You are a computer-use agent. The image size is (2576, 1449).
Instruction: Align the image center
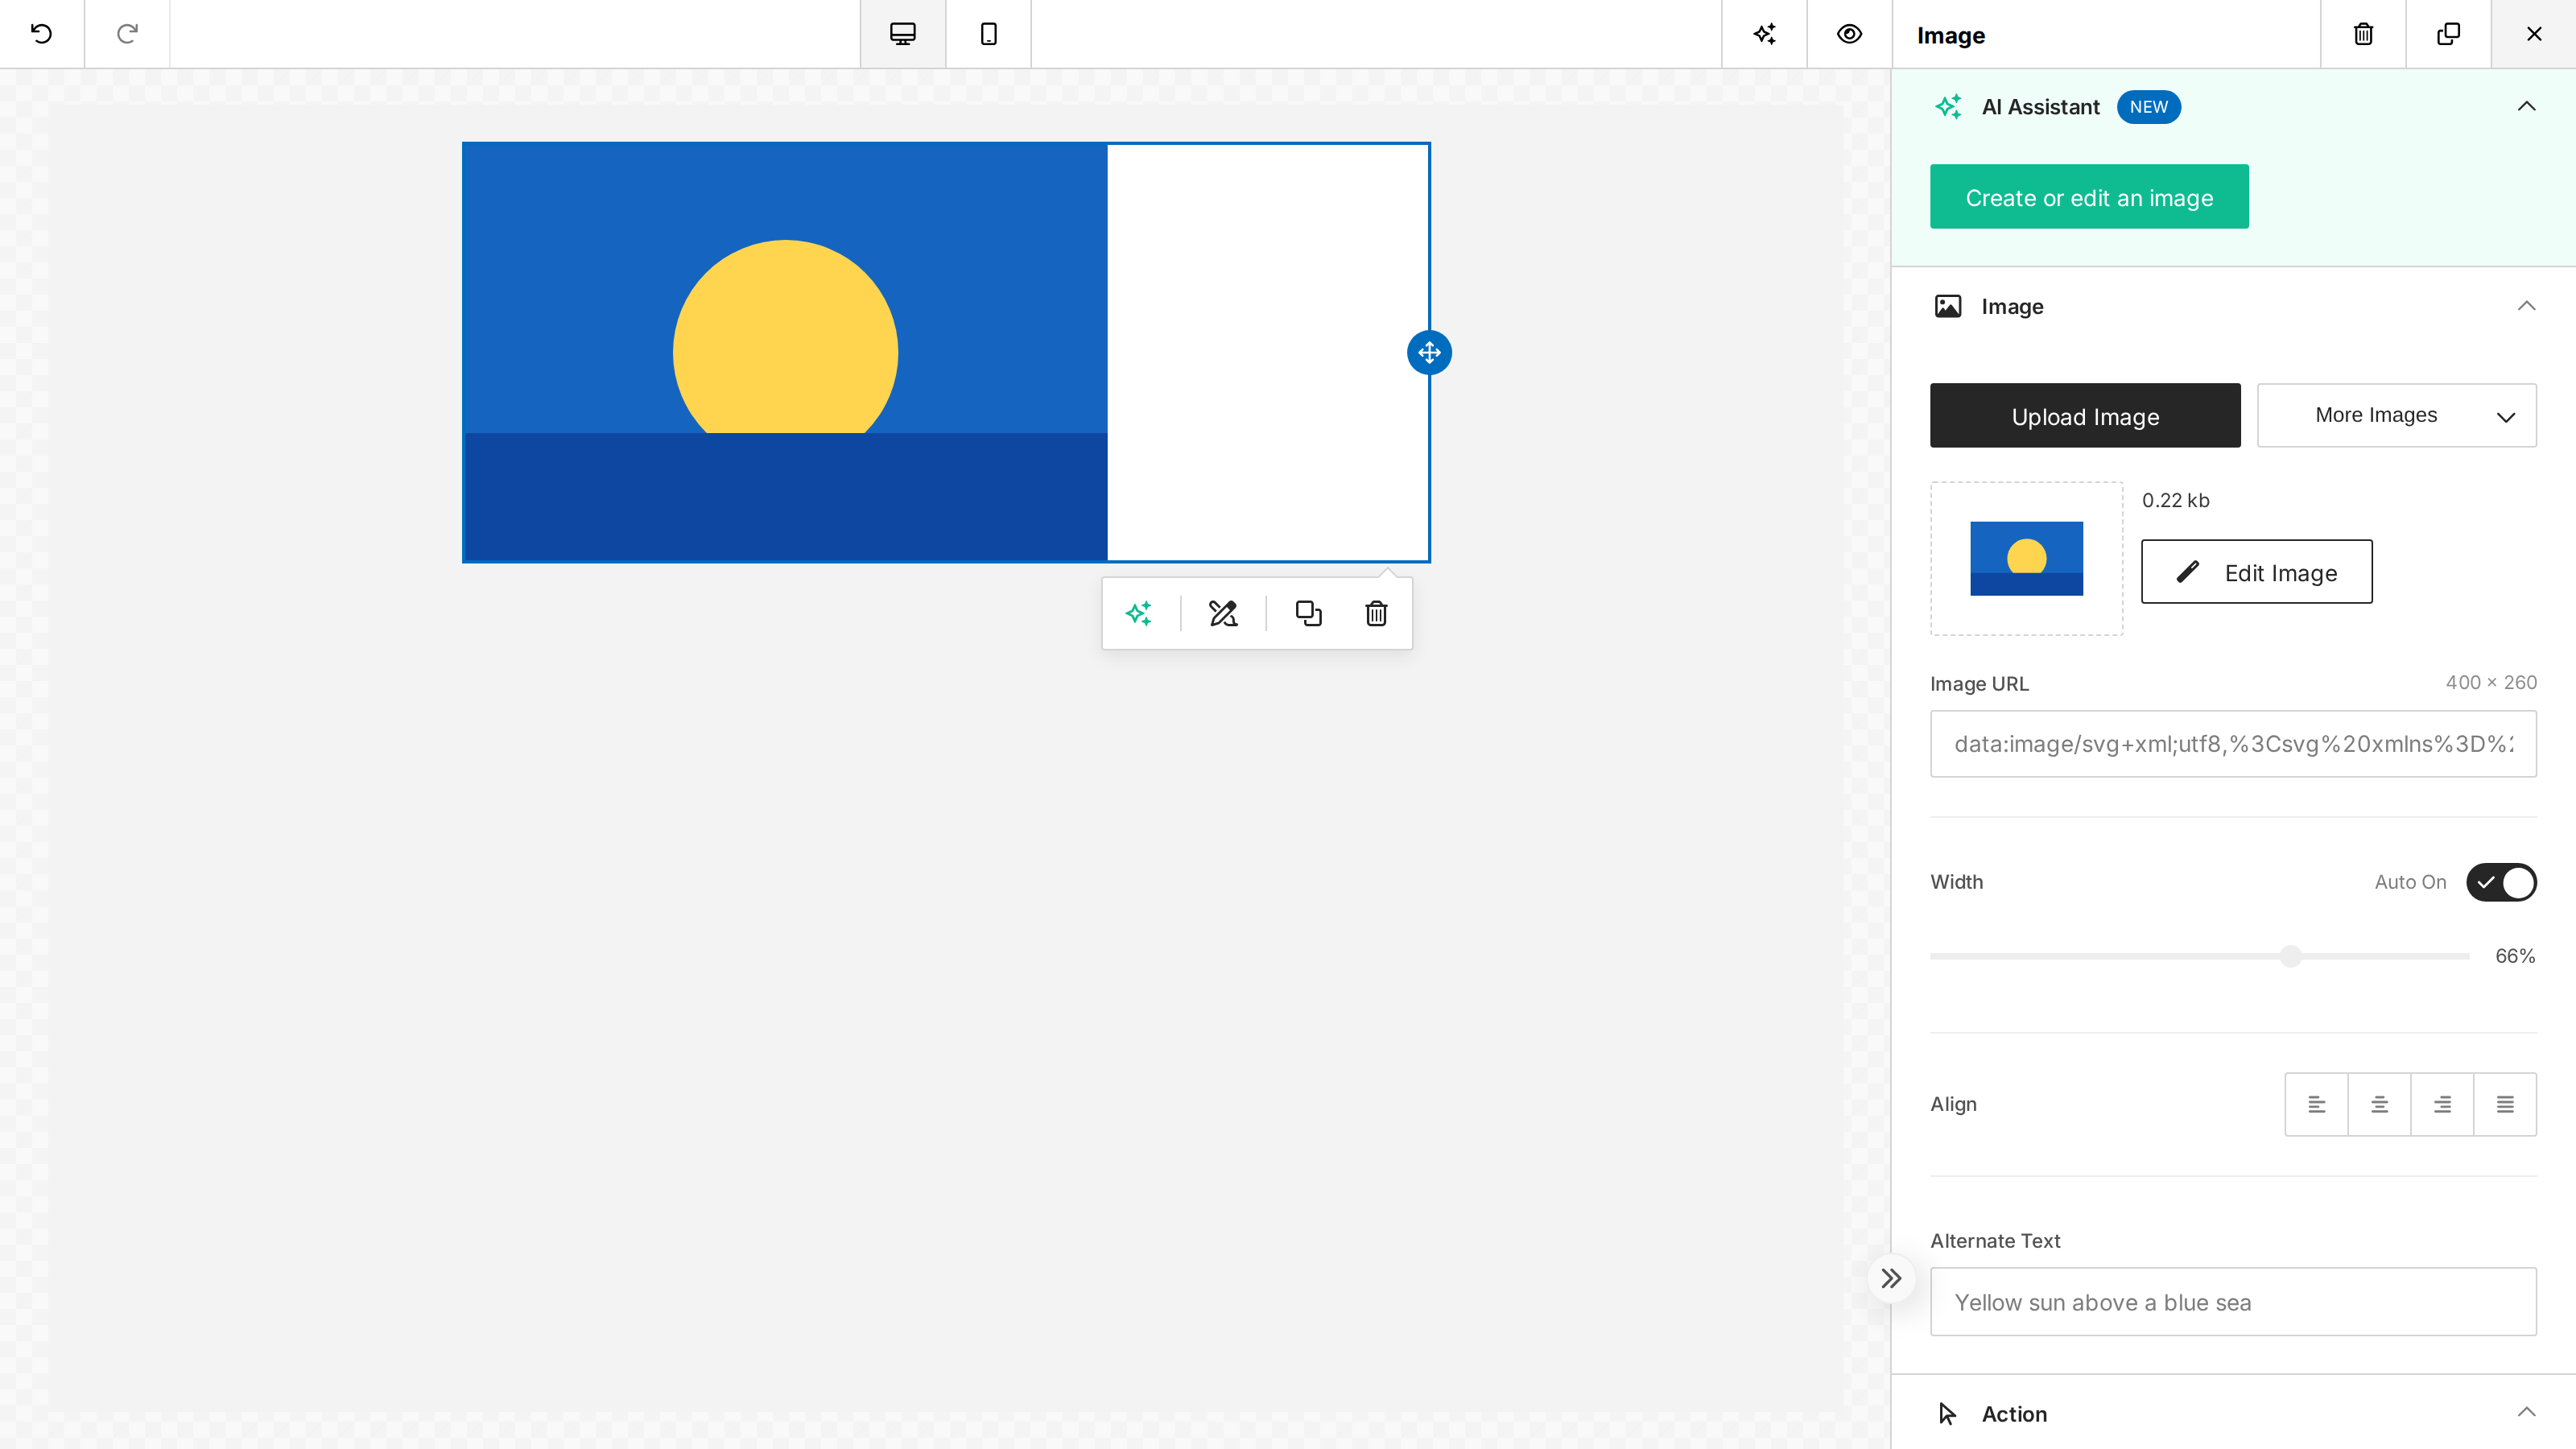click(2379, 1104)
